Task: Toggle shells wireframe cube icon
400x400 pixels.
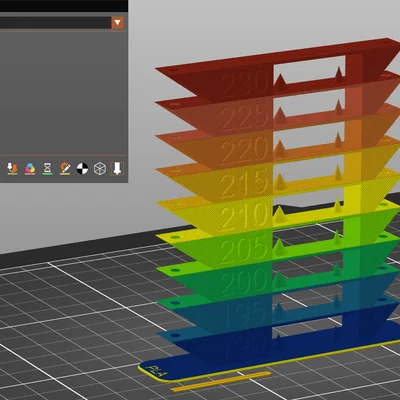Action: [x=100, y=169]
